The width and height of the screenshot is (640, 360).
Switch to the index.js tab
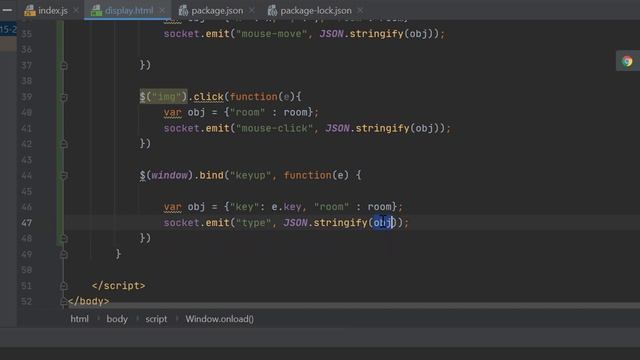52,11
